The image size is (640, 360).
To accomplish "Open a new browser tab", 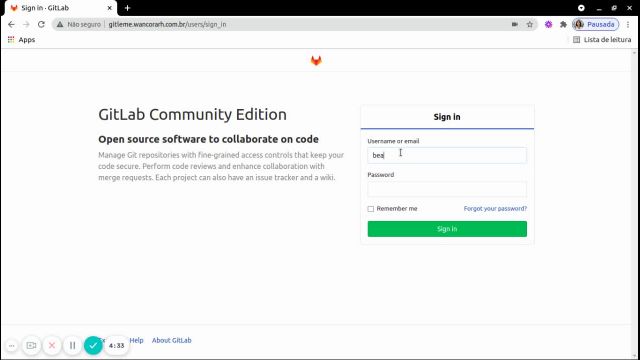I will tap(127, 8).
